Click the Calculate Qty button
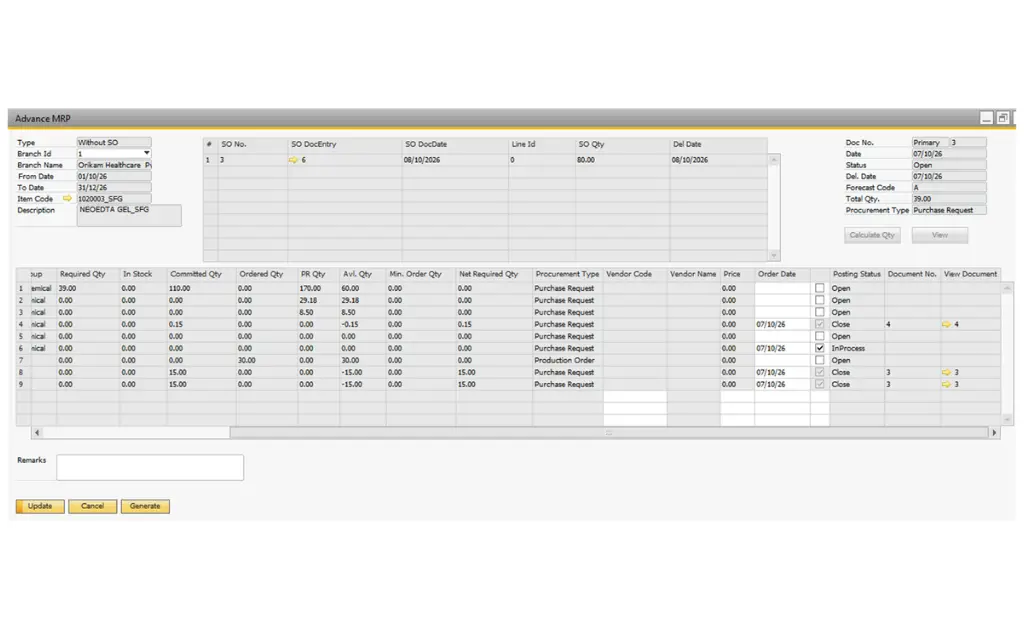The width and height of the screenshot is (1024, 630). tap(872, 235)
